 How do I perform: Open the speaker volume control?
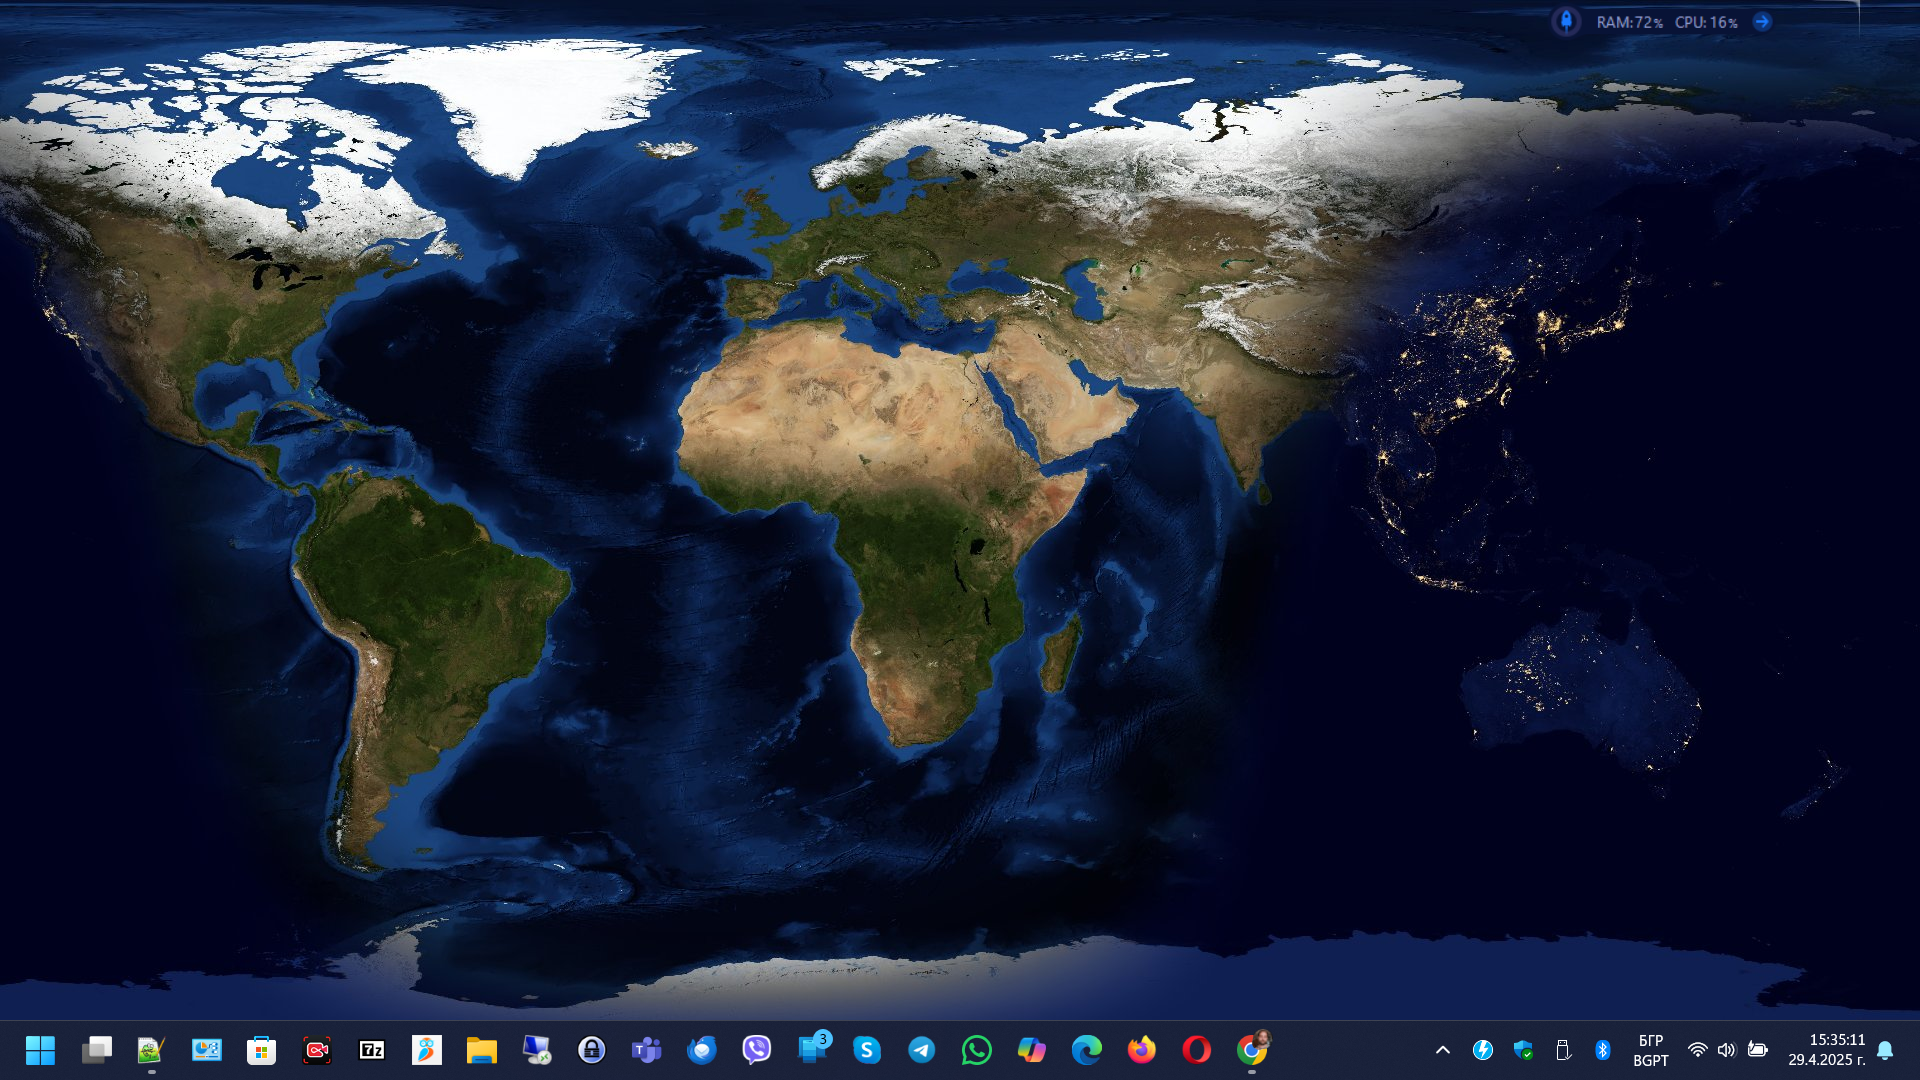coord(1727,1050)
